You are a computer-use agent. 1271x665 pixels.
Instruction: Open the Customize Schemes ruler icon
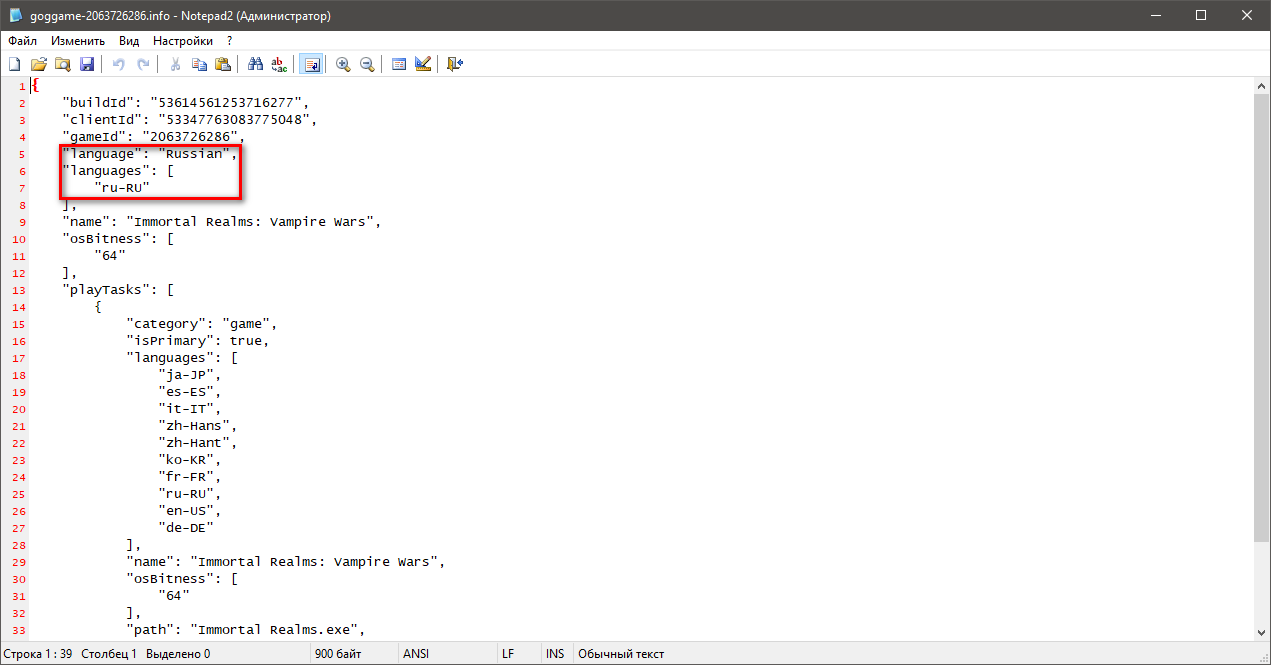coord(422,64)
